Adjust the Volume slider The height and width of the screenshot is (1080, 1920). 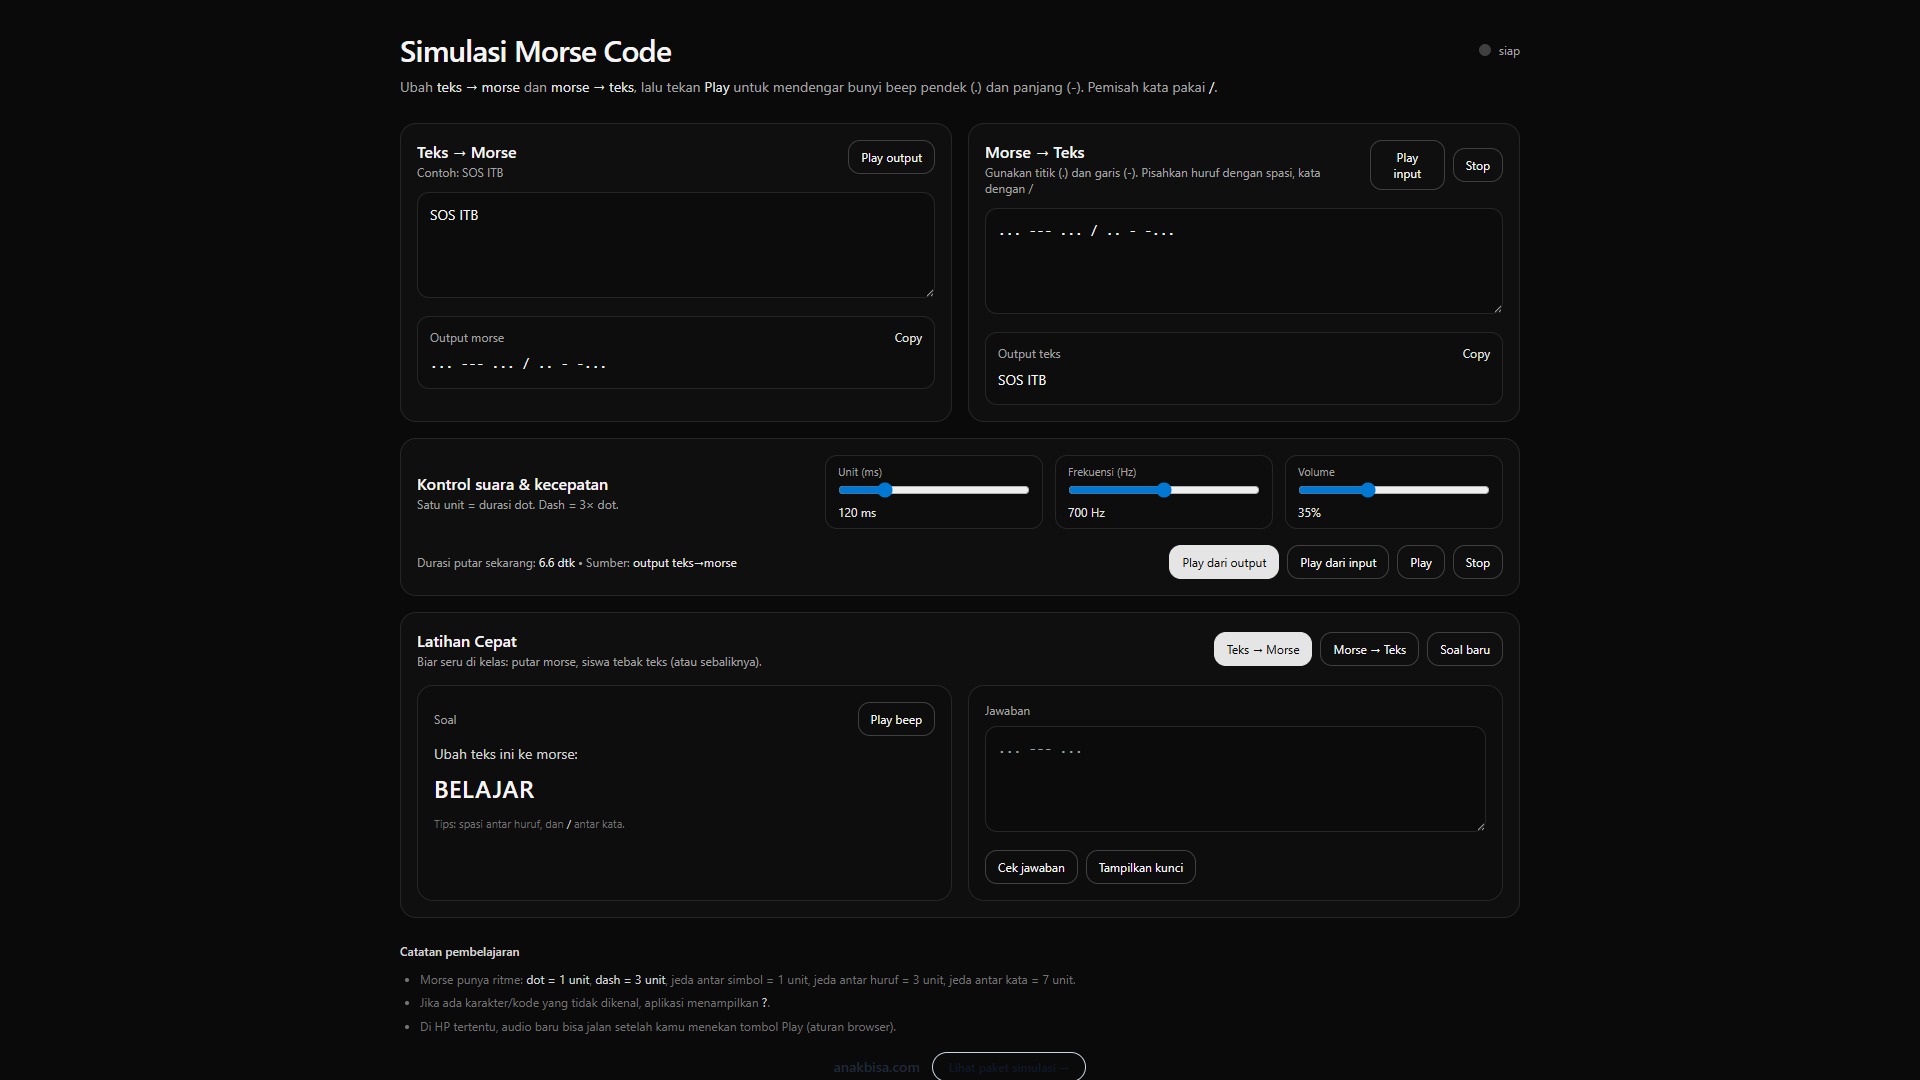pos(1394,490)
